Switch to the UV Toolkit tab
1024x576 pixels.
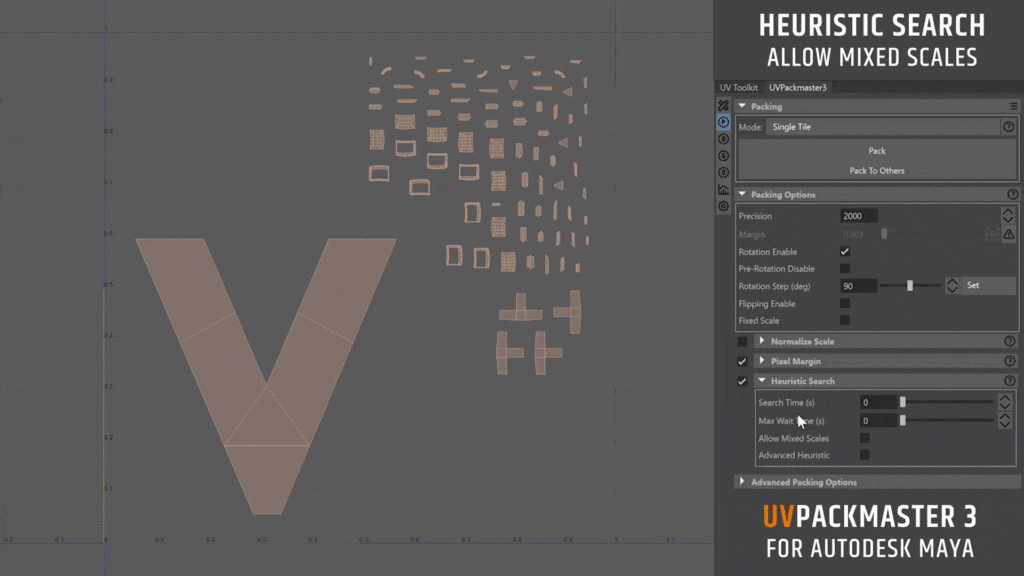(739, 87)
